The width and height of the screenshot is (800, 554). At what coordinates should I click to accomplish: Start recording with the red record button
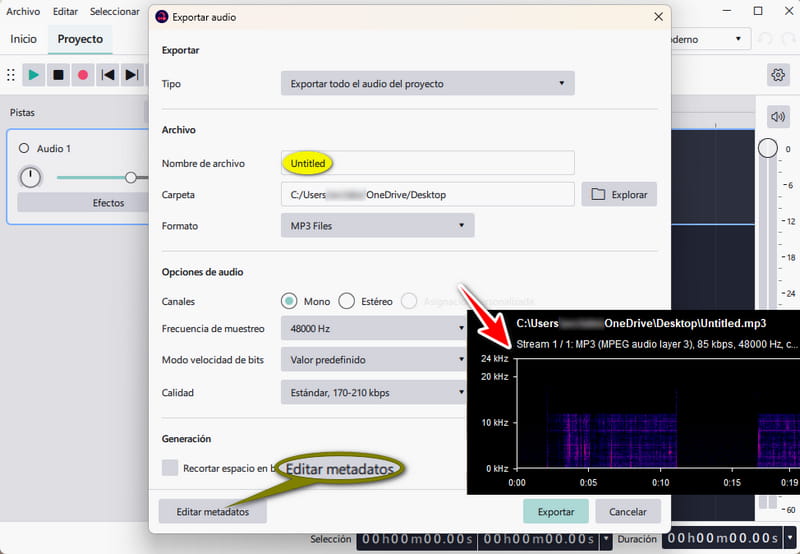(x=83, y=75)
